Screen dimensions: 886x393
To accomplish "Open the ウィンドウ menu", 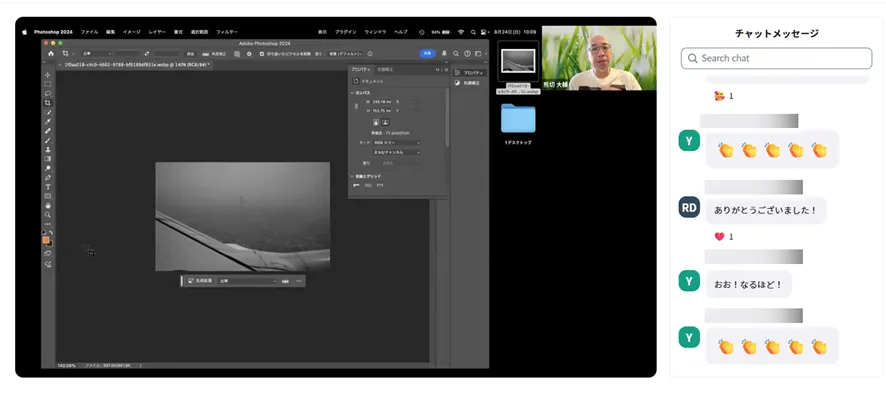I will 376,32.
